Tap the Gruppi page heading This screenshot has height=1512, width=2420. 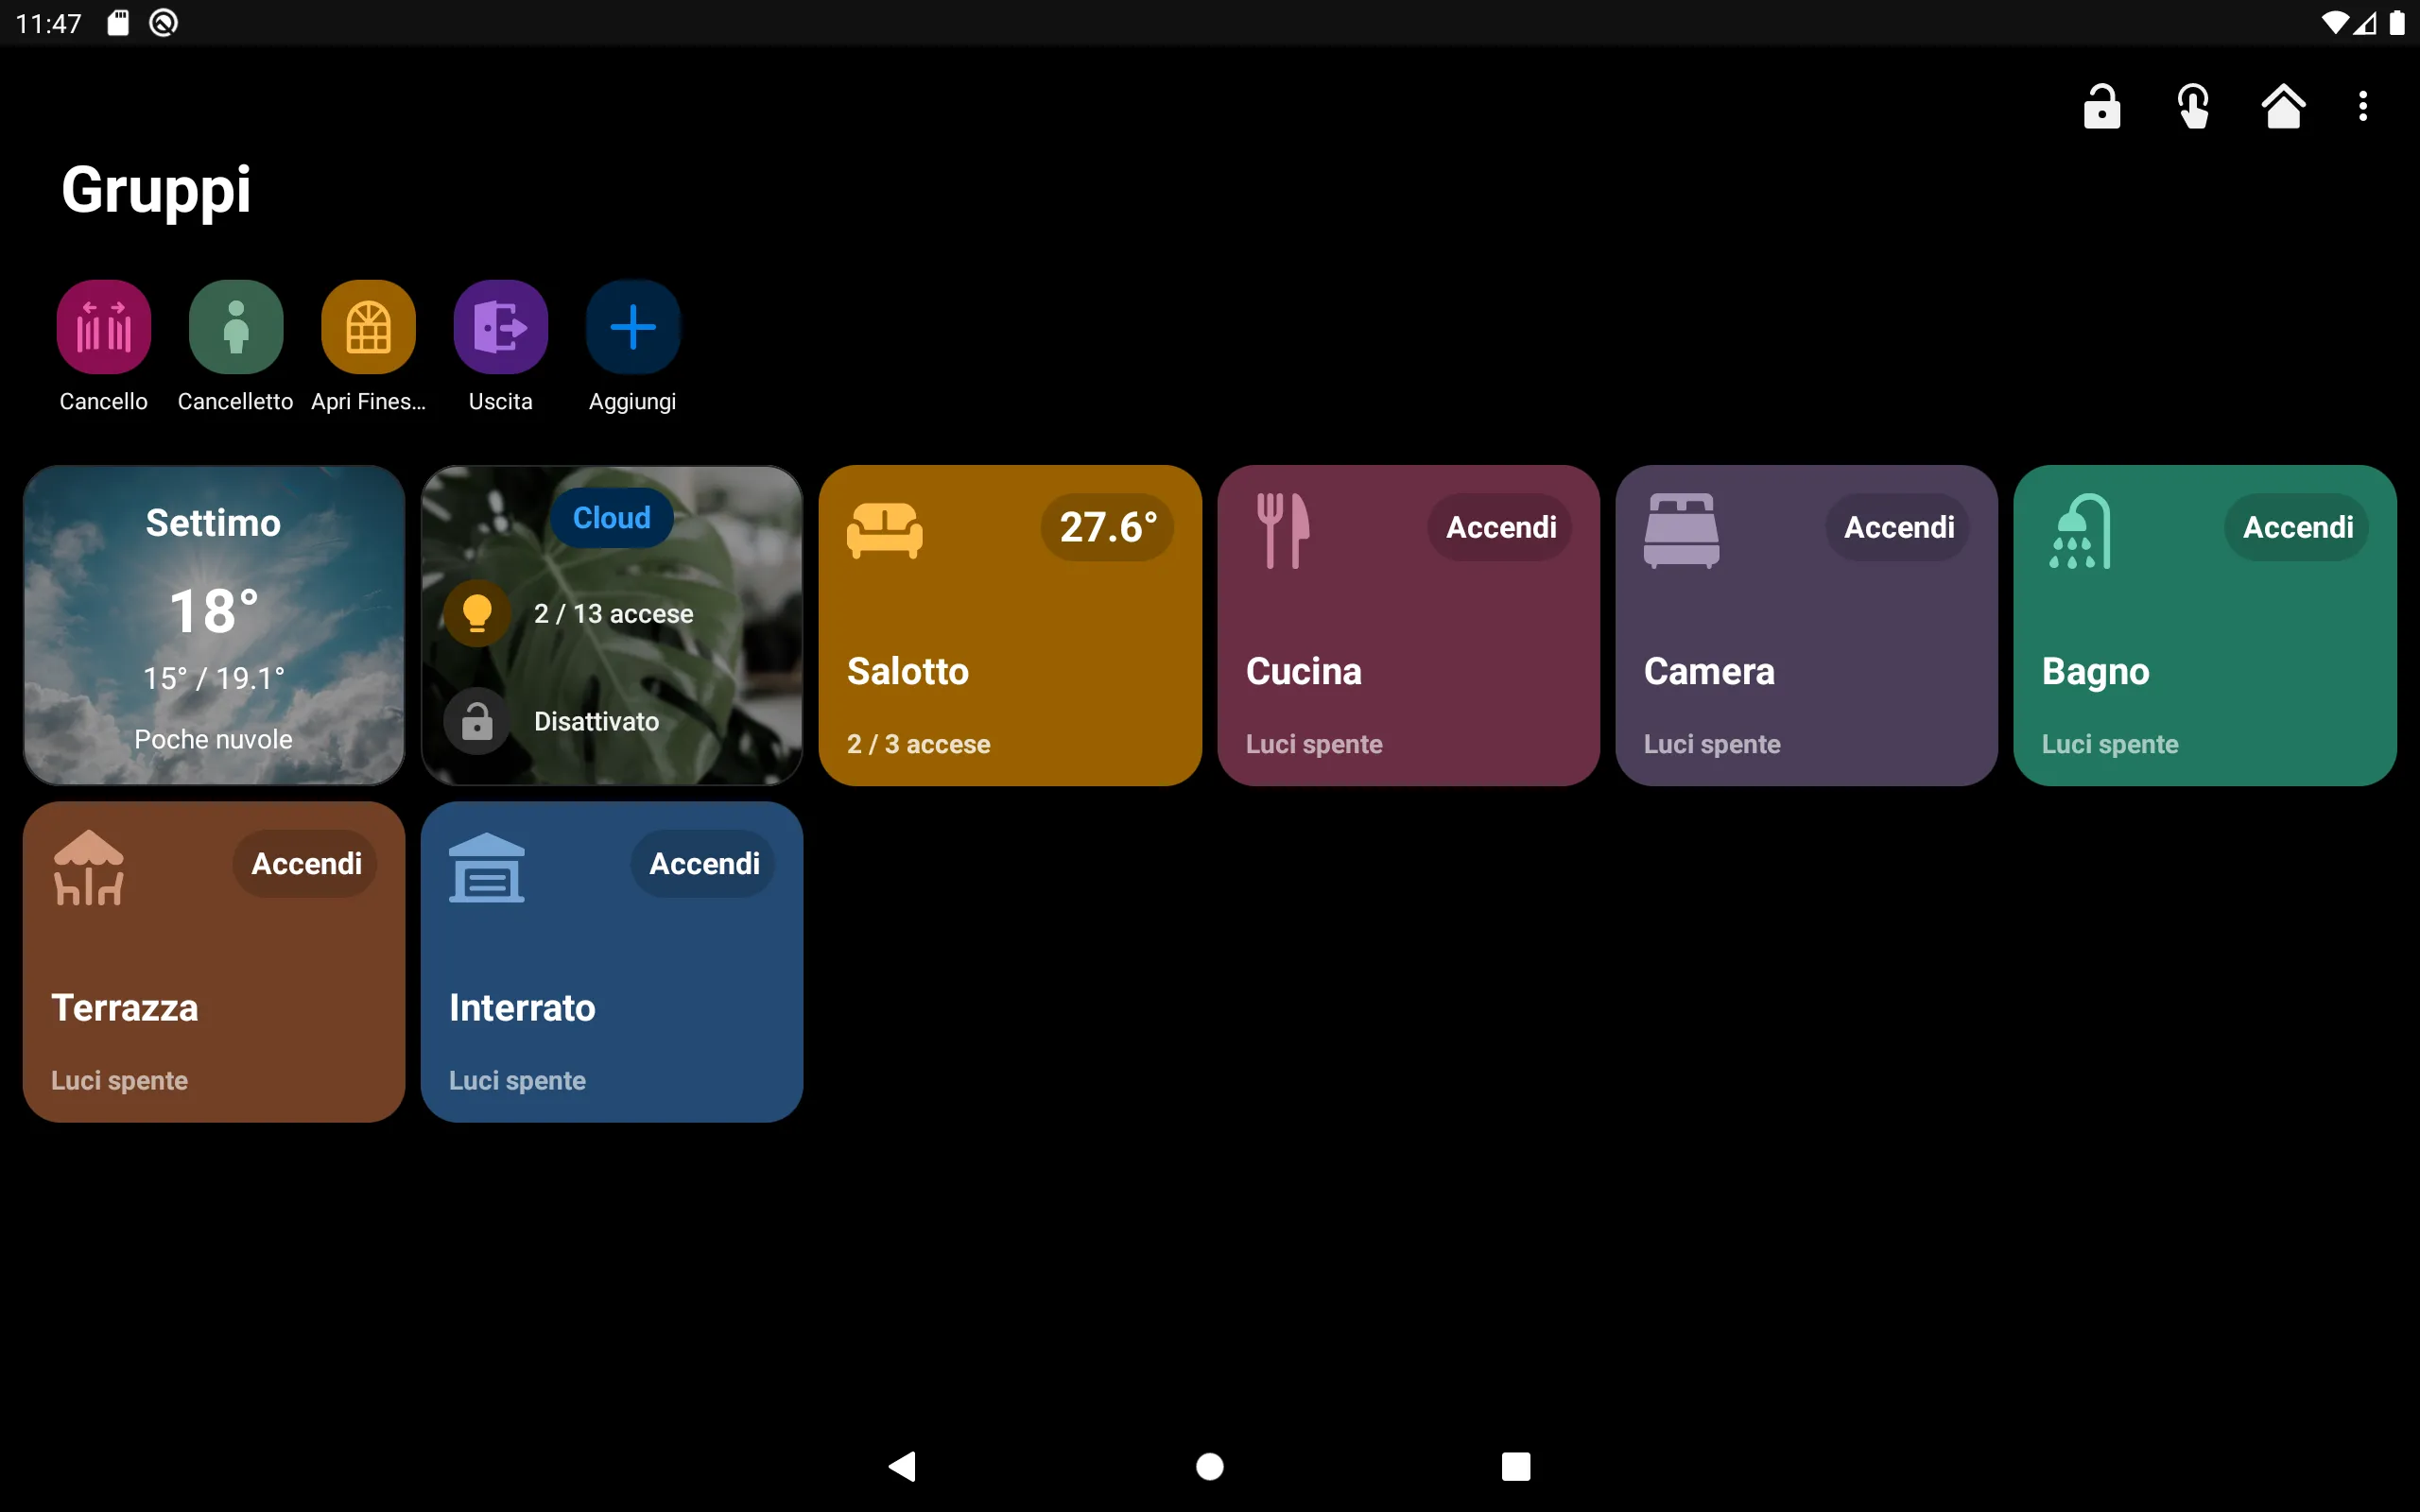click(x=156, y=190)
